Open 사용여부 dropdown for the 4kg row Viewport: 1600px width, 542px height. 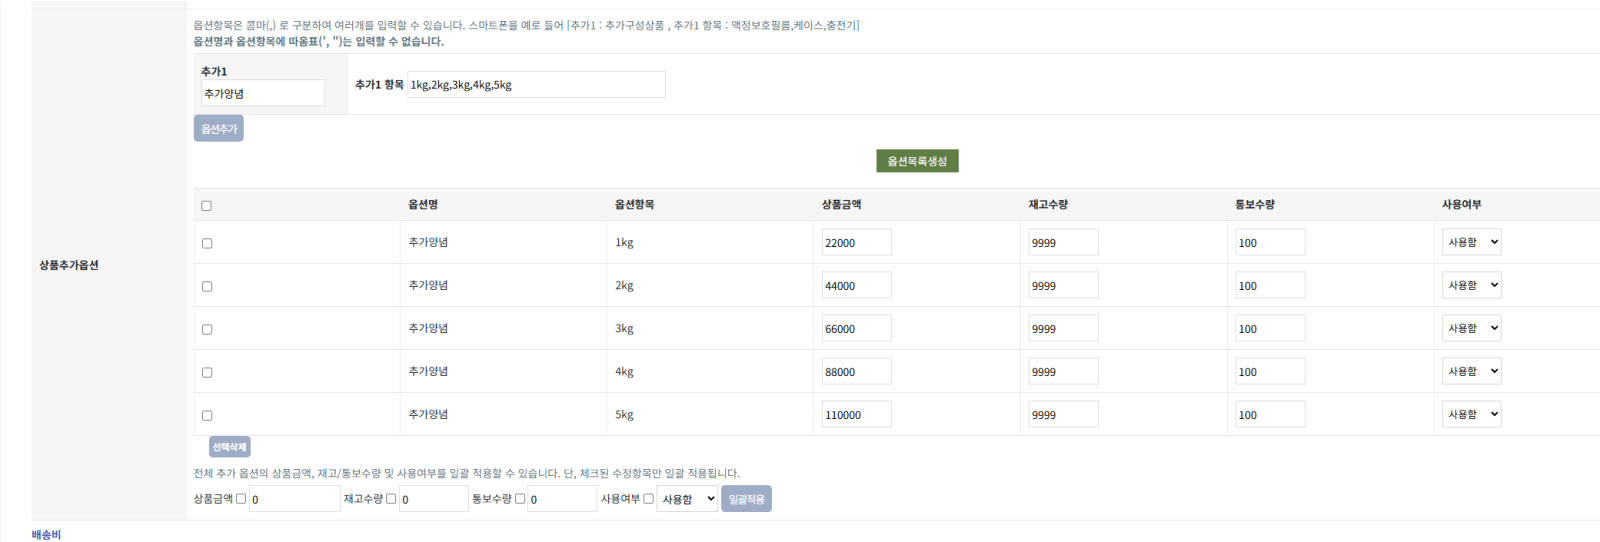click(1471, 371)
